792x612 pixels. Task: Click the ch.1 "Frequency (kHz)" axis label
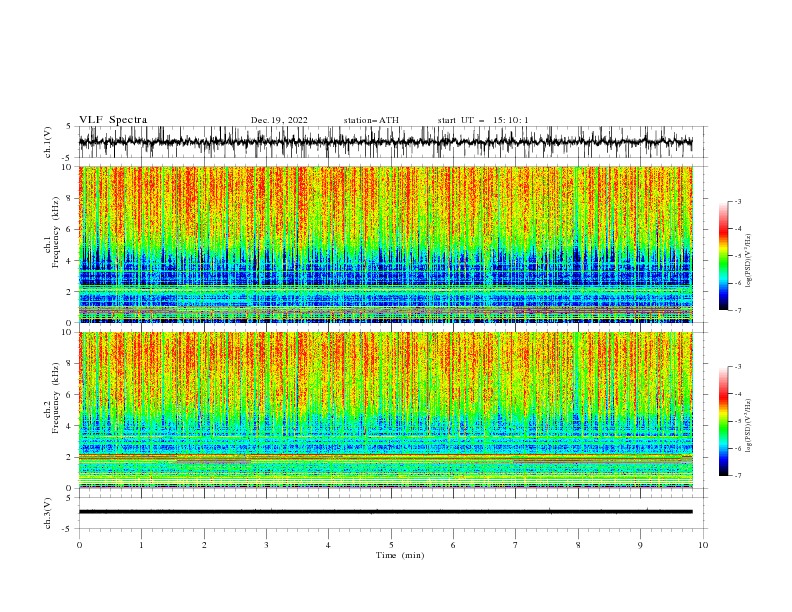tap(55, 233)
